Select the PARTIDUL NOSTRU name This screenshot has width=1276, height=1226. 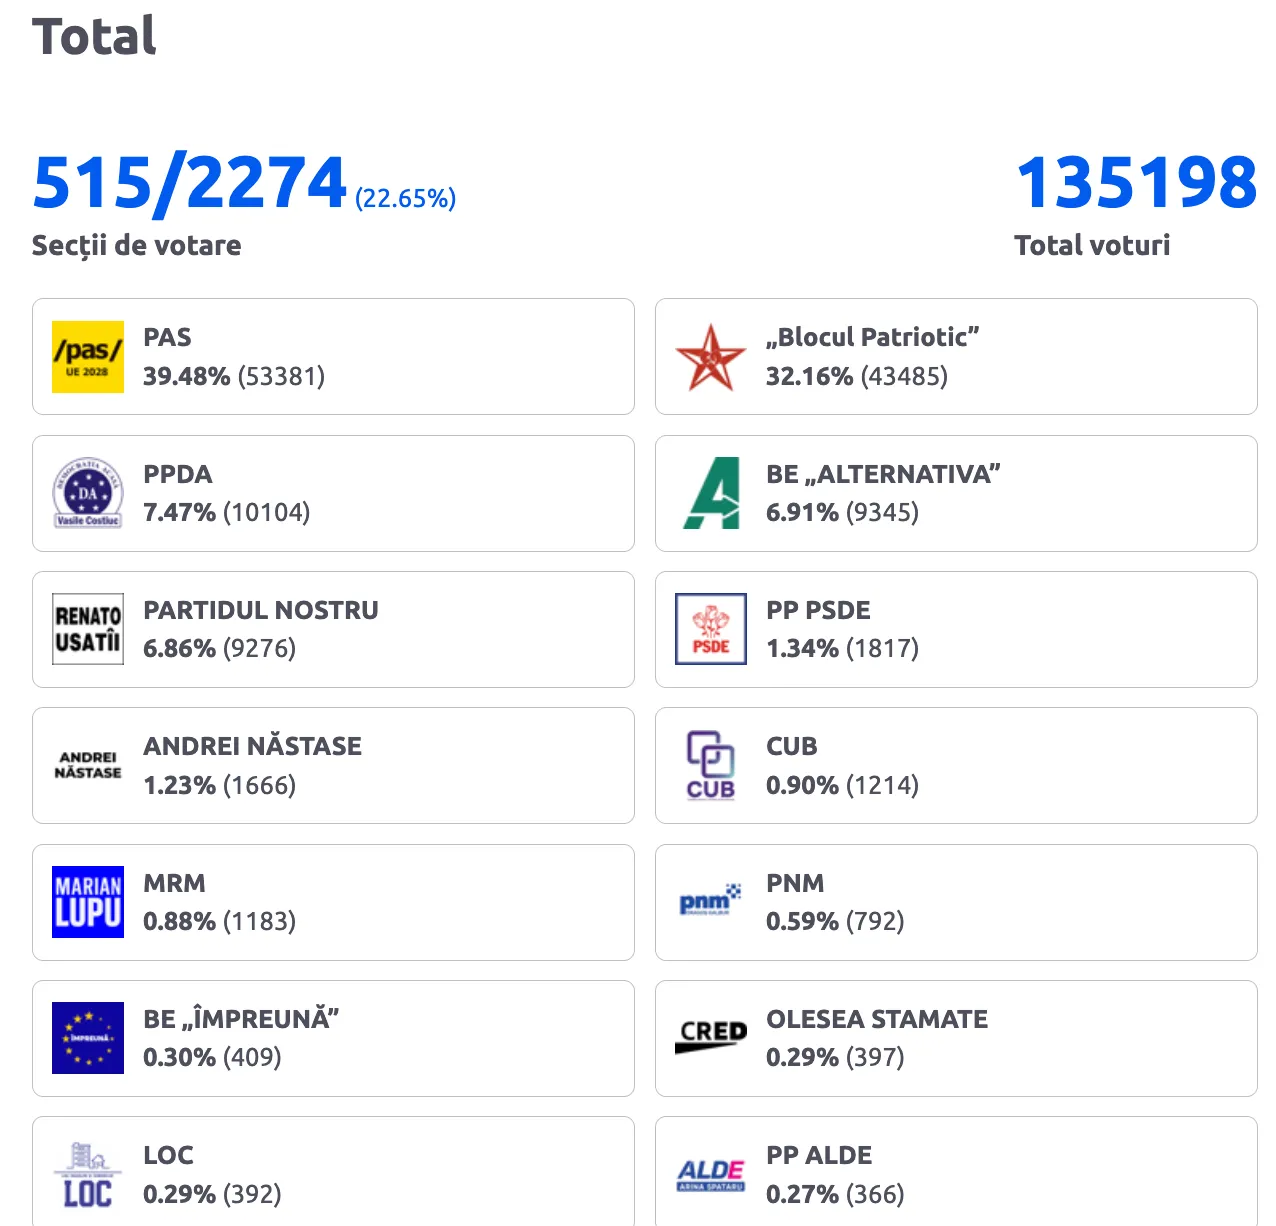point(261,610)
